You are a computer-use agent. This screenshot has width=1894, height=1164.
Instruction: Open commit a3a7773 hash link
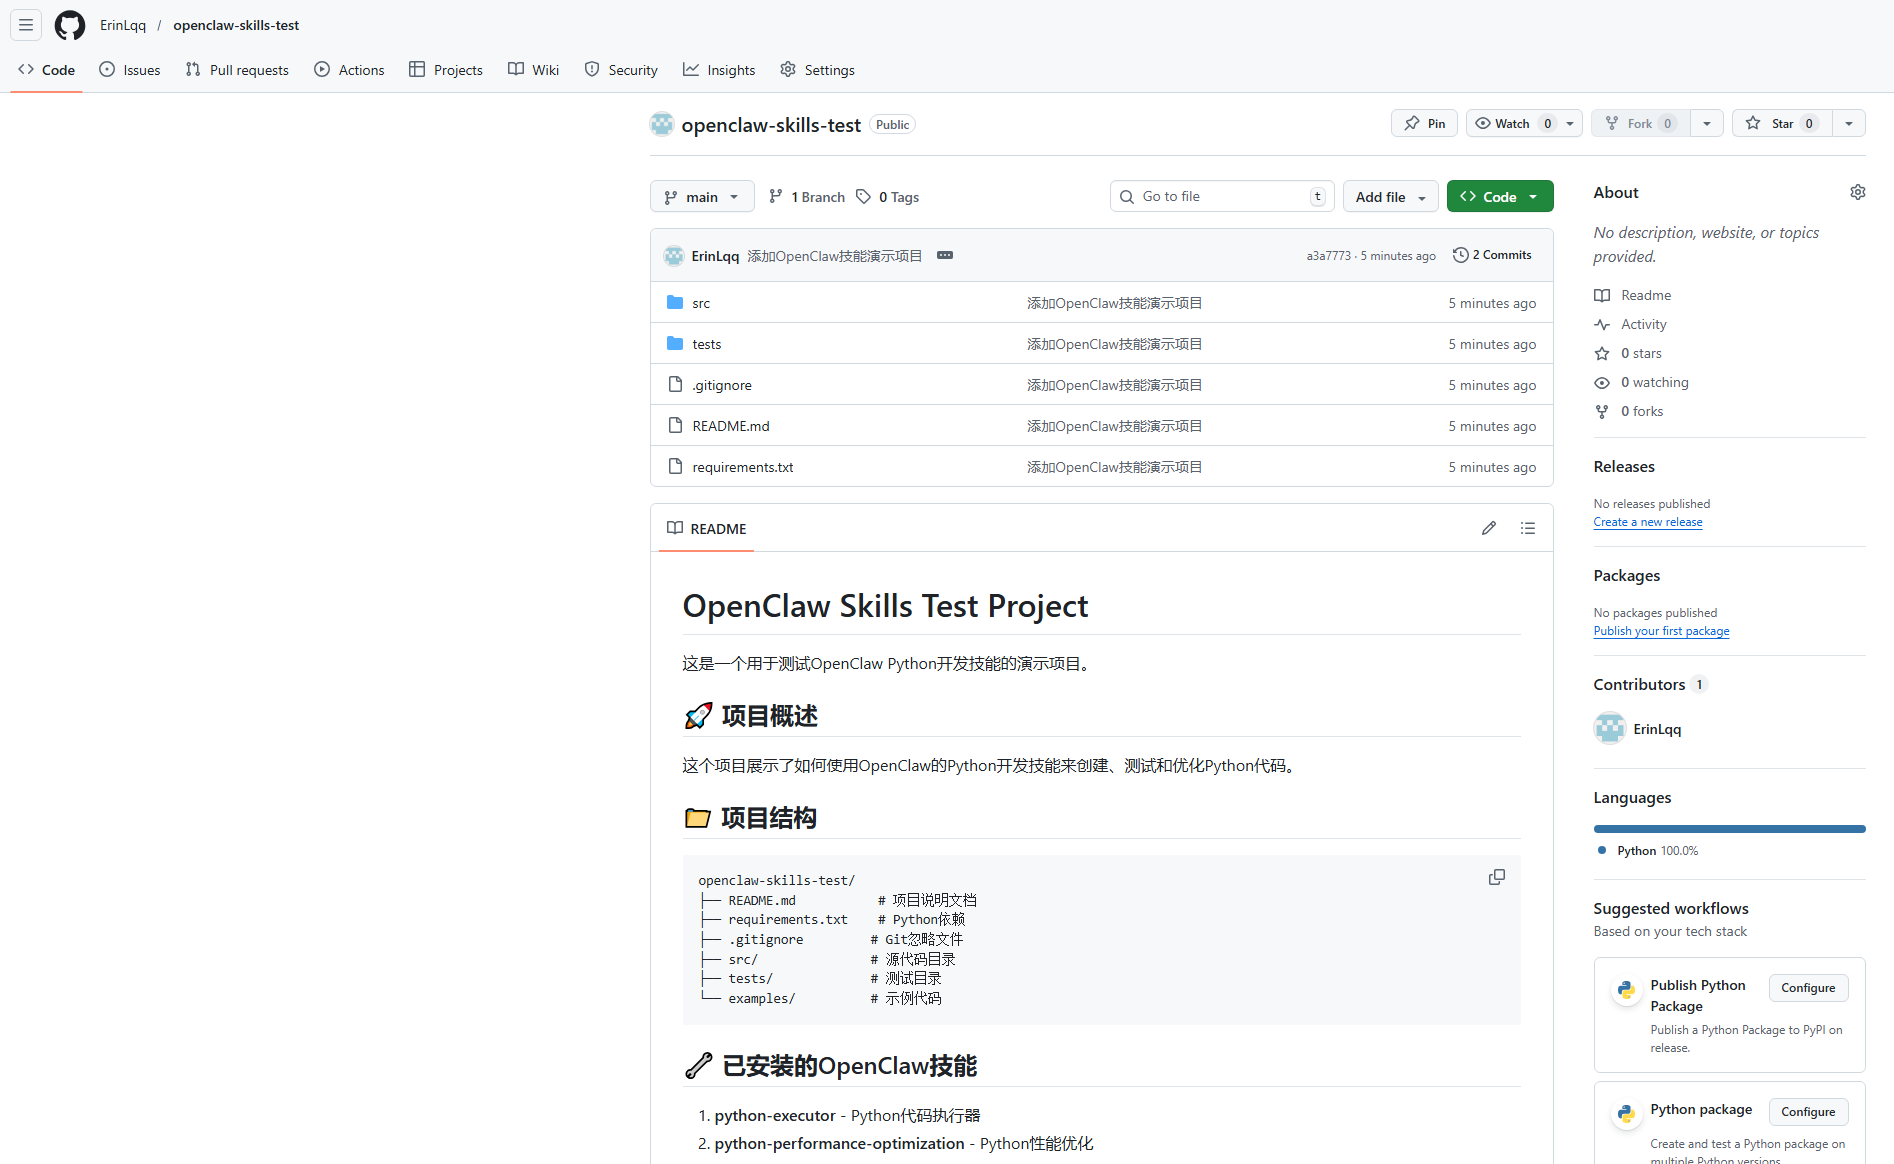[1328, 256]
